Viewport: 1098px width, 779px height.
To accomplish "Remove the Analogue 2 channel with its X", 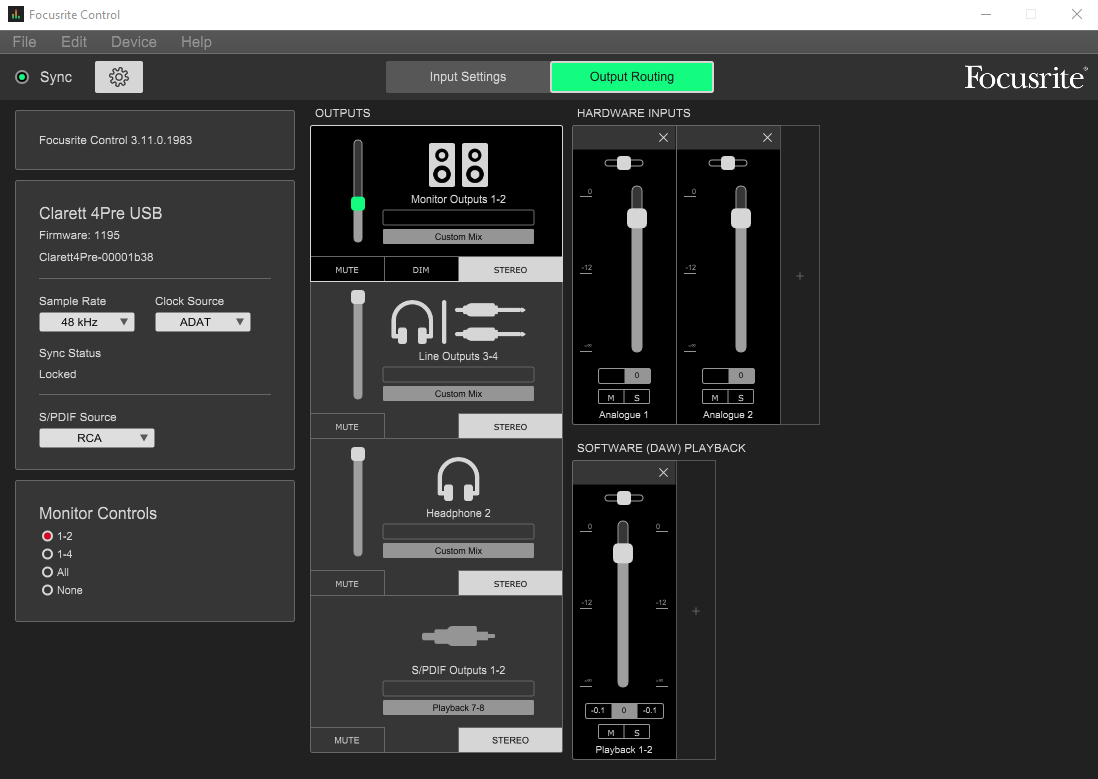I will [x=767, y=138].
